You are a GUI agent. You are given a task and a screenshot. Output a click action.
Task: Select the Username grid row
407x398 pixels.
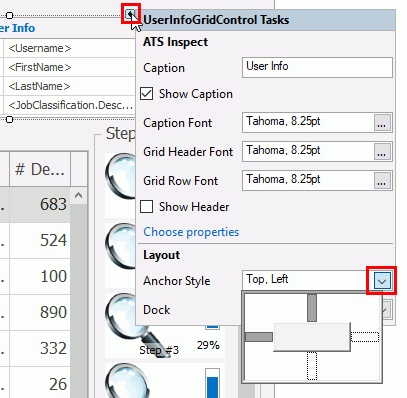[x=69, y=48]
